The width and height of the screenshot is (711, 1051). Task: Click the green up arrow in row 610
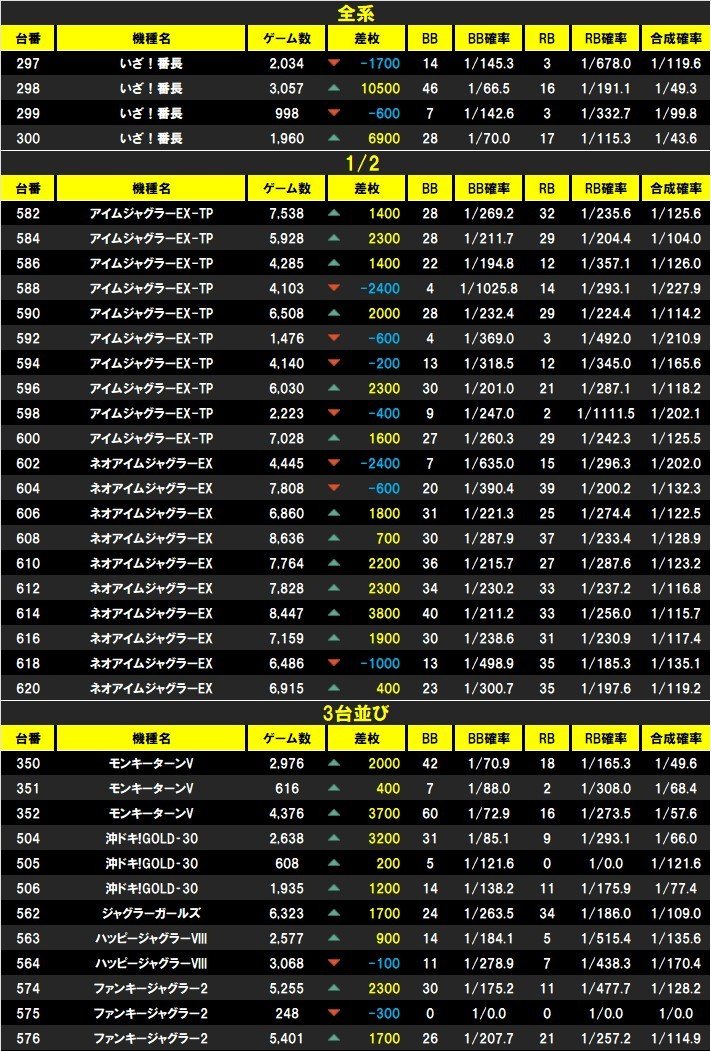[x=334, y=564]
